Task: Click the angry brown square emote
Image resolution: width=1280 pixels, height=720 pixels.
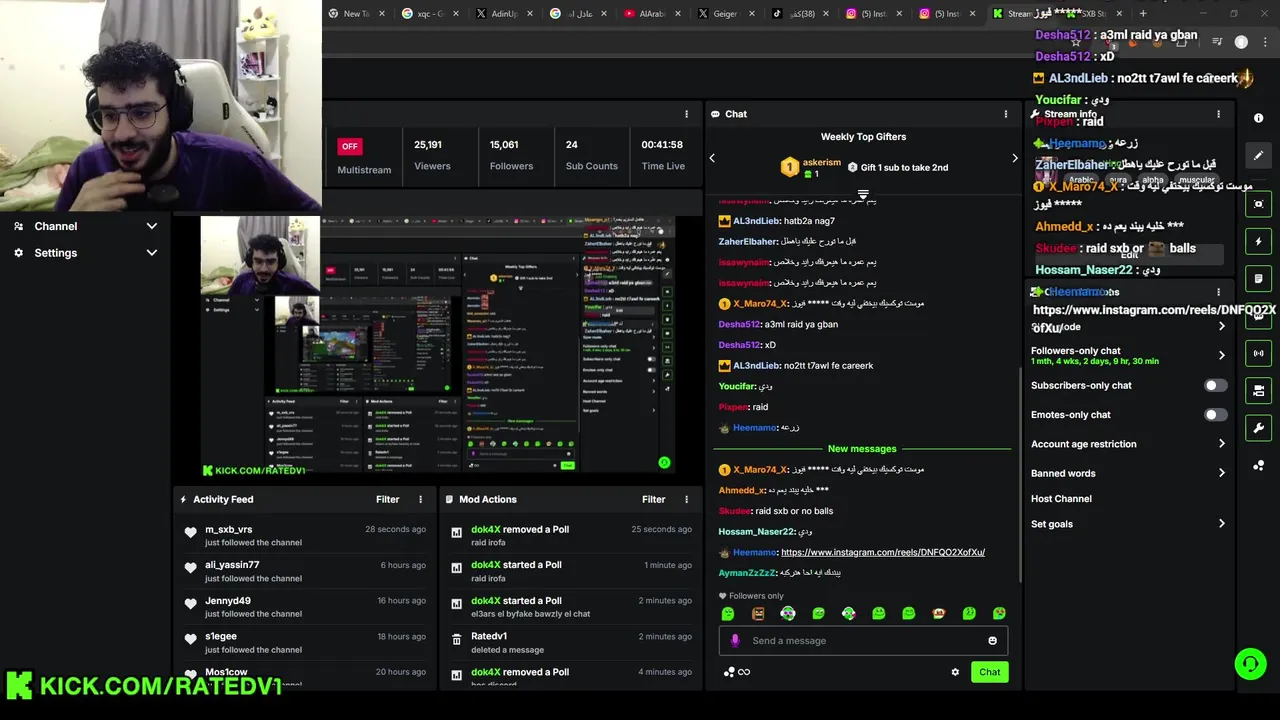Action: tap(758, 613)
